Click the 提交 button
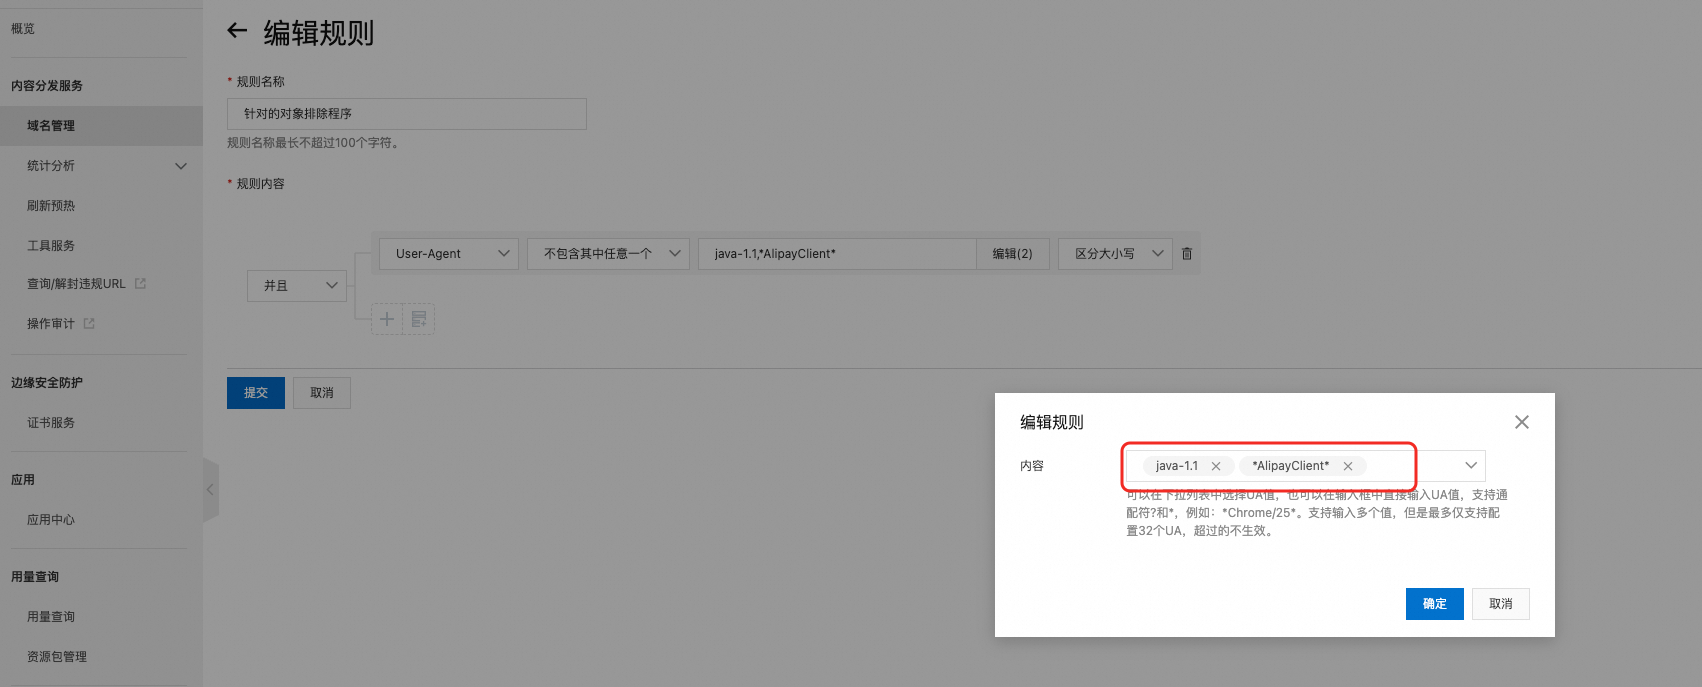 (256, 393)
